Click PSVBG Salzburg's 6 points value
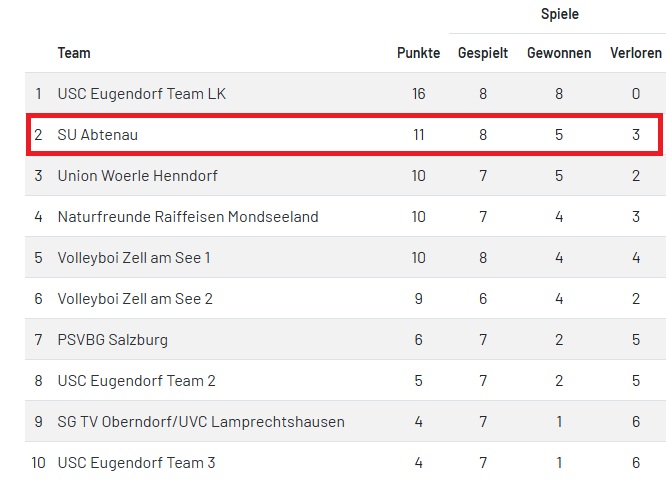The image size is (666, 492). tap(418, 340)
